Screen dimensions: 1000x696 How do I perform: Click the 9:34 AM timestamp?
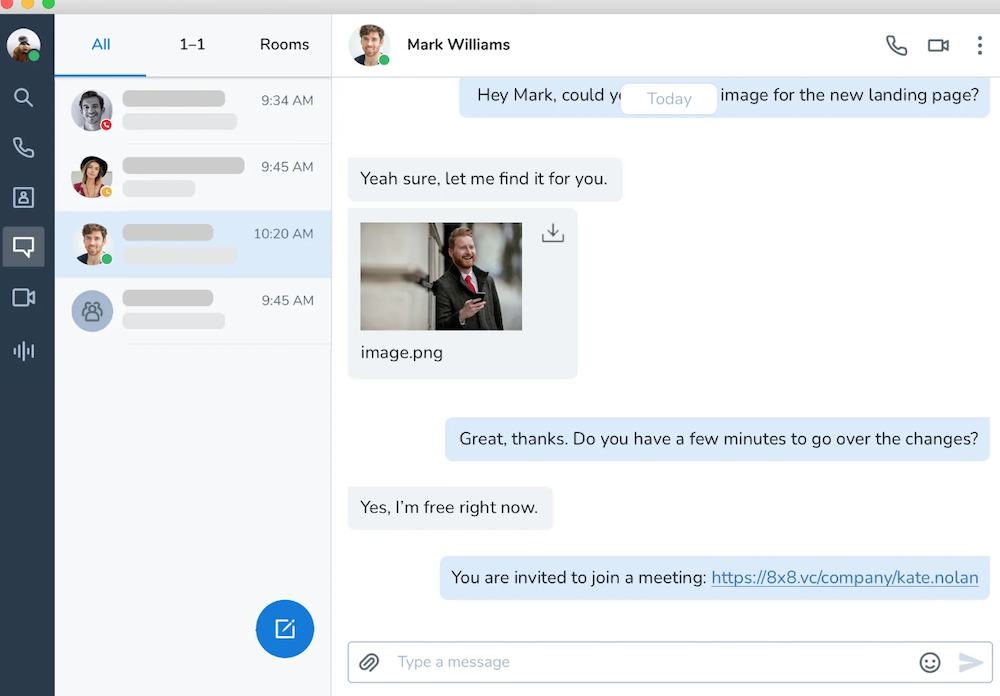pyautogui.click(x=287, y=100)
